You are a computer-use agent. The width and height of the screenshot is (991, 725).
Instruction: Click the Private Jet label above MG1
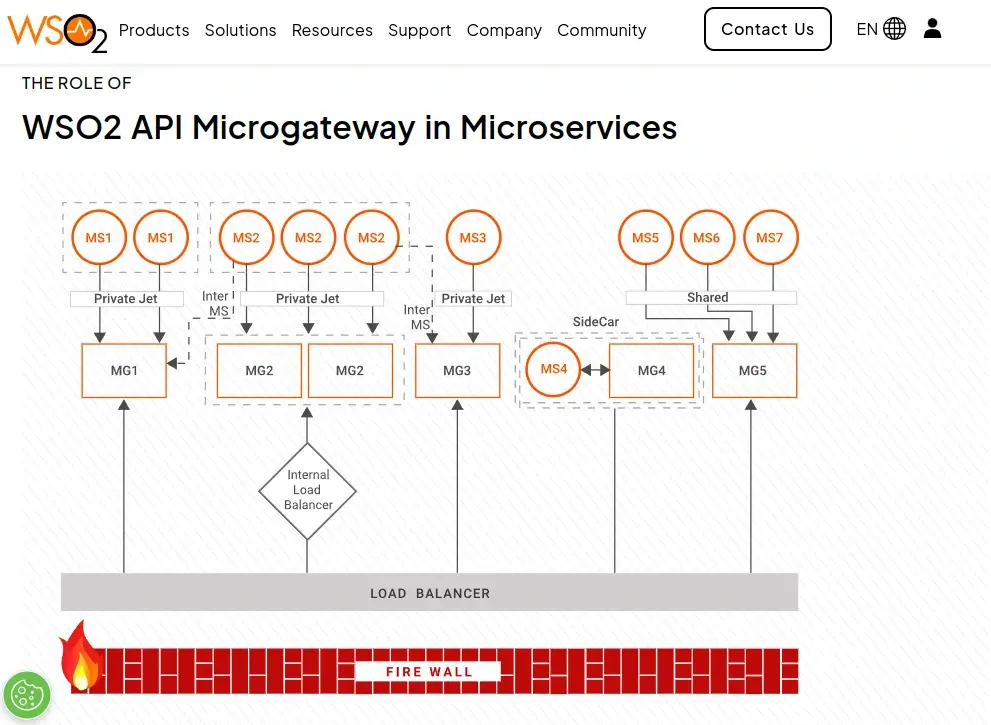(126, 299)
